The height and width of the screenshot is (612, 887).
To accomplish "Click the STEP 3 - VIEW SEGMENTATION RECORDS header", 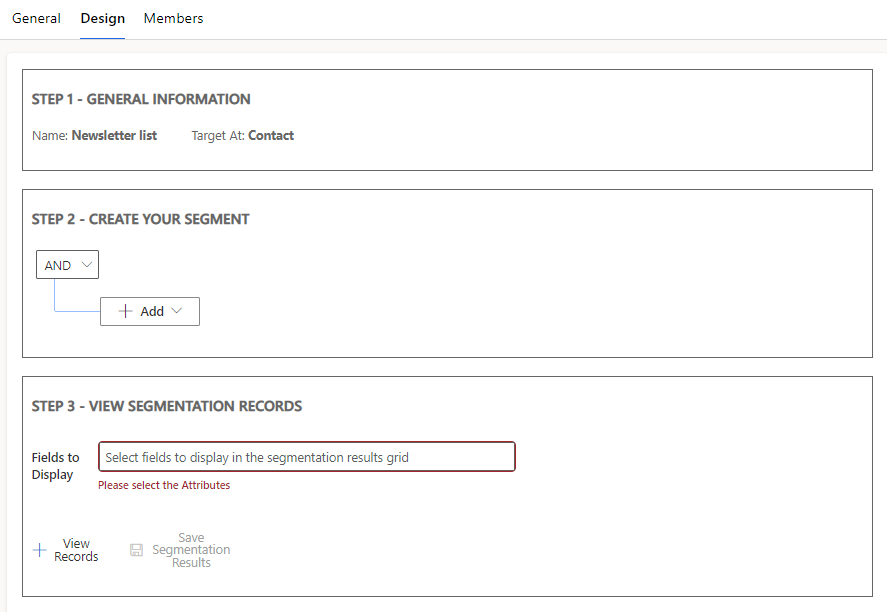I will [167, 406].
